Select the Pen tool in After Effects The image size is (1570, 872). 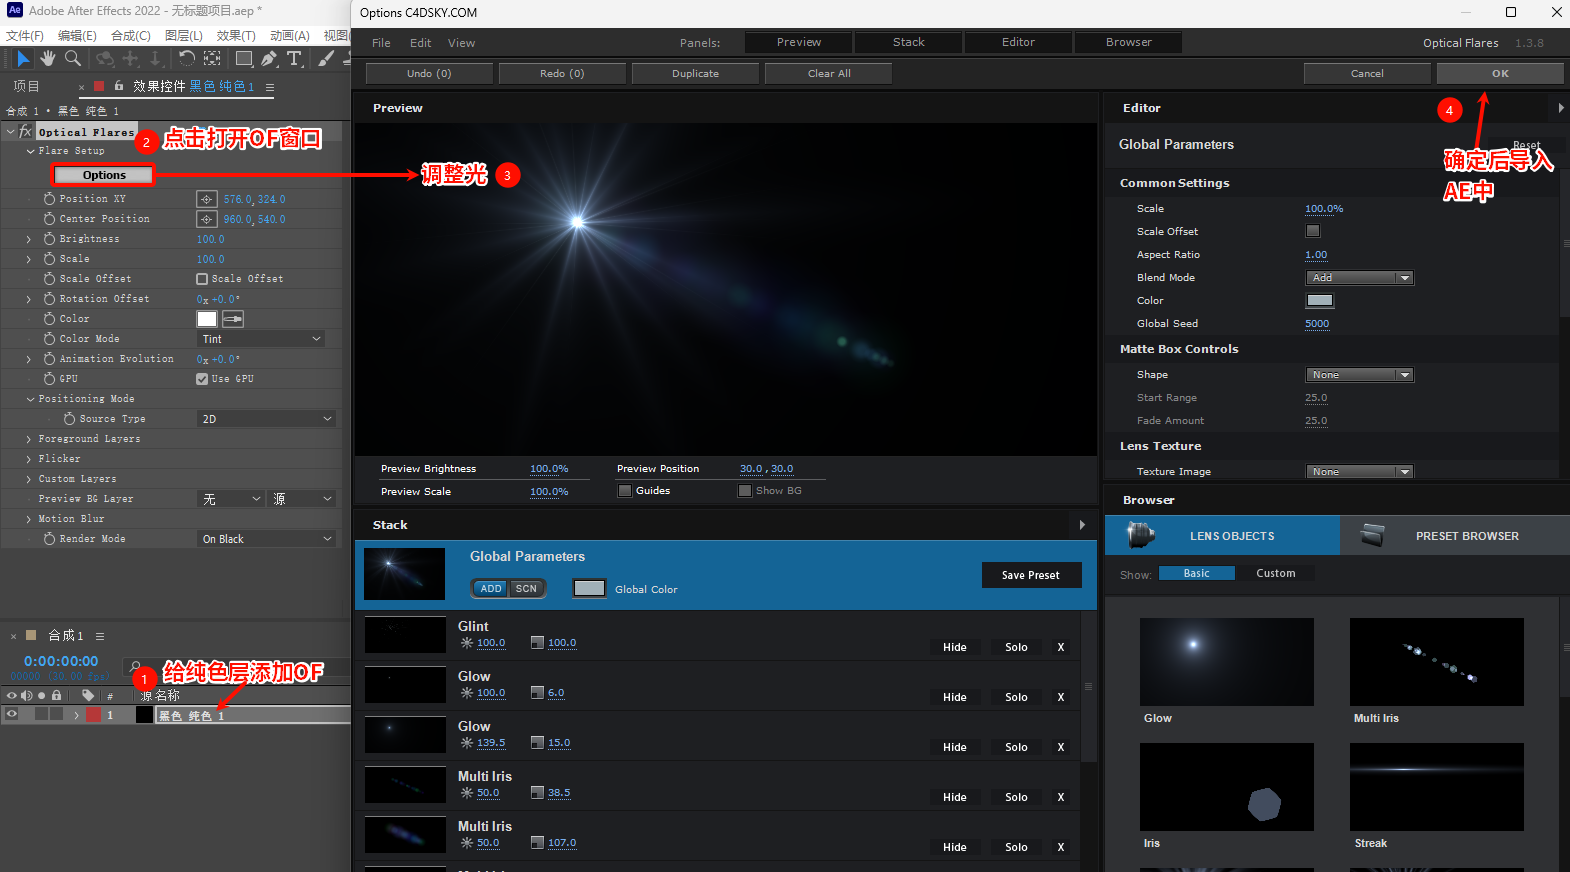(269, 59)
